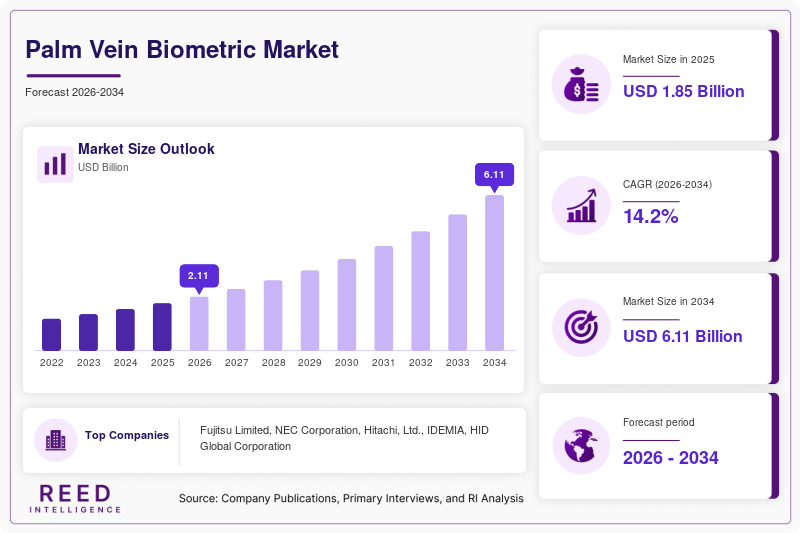Click the USD 1.85 Billion value

point(684,91)
